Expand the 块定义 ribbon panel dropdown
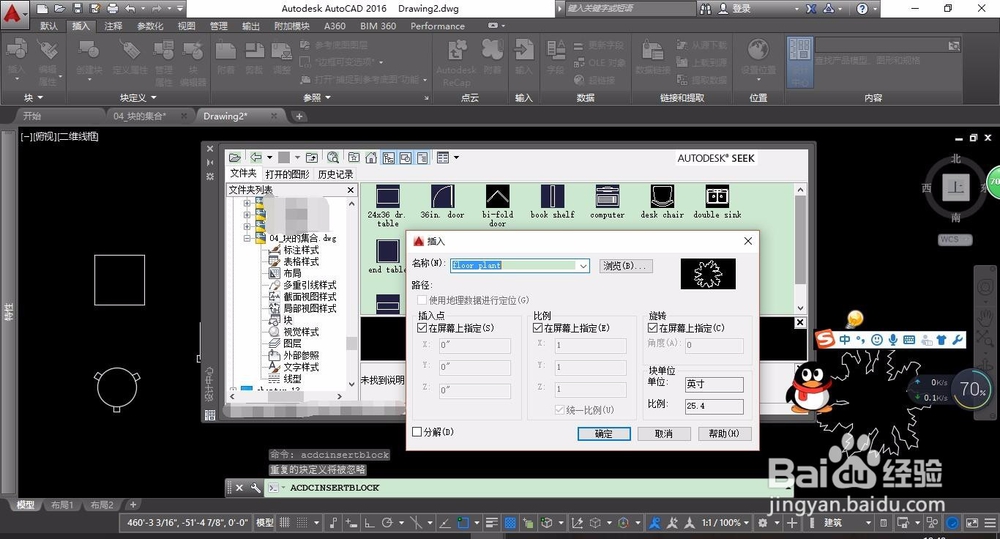Image resolution: width=1000 pixels, height=539 pixels. point(138,98)
